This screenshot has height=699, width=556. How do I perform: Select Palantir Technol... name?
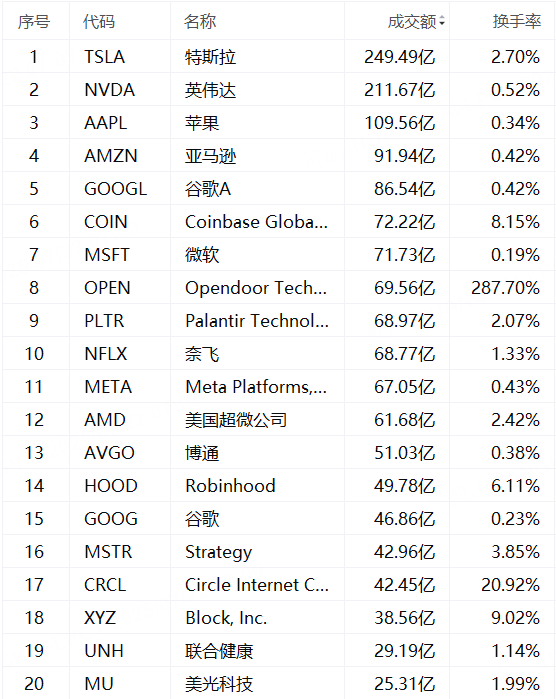257,321
